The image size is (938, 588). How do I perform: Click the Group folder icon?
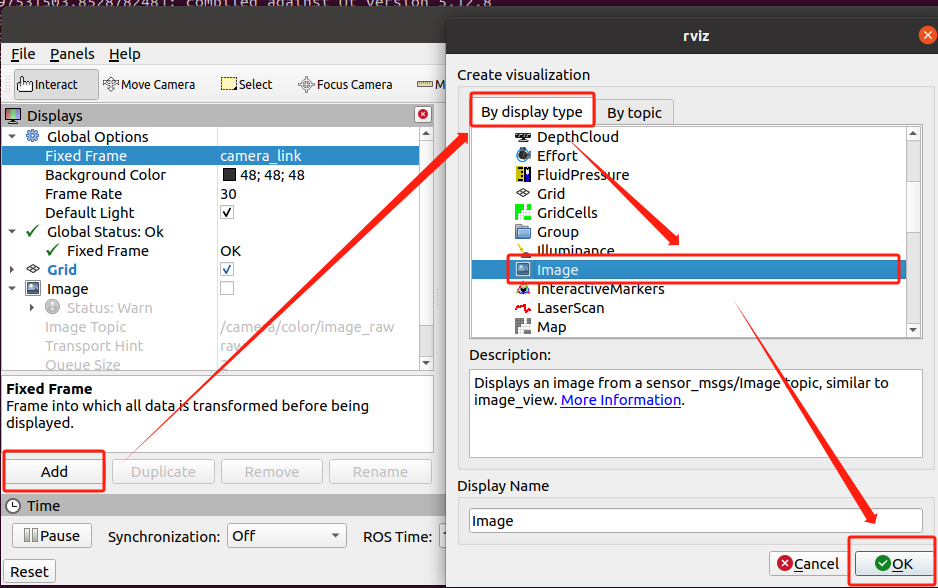[x=523, y=231]
